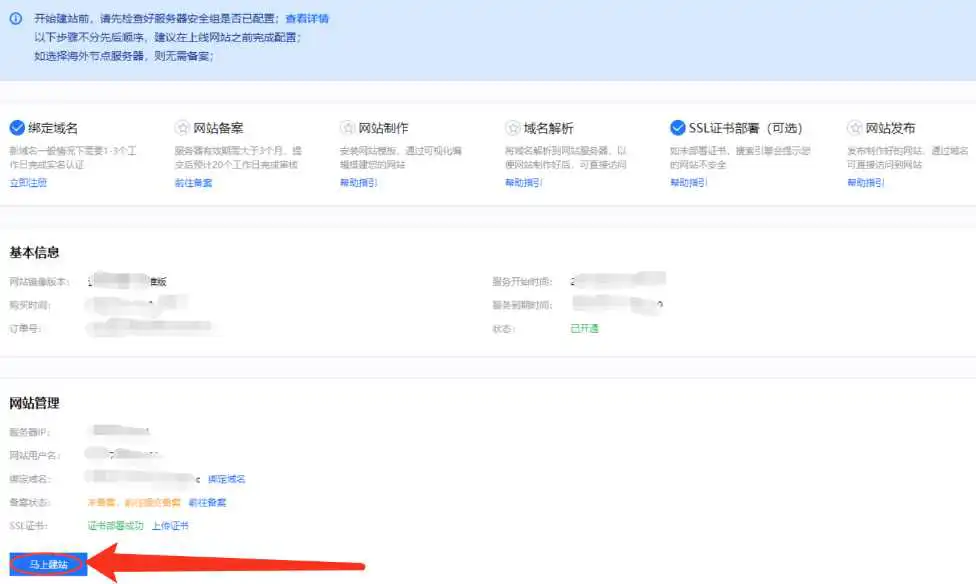Open 帮助指引 under the 网站发布 step
976x584 pixels.
tap(865, 183)
